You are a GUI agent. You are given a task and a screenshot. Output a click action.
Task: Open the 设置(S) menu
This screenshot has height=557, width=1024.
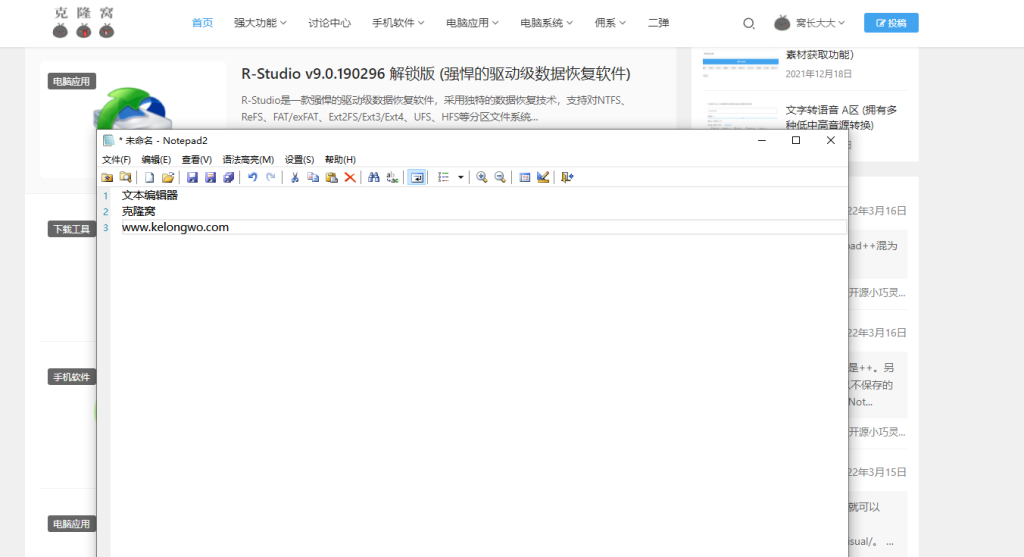point(299,159)
